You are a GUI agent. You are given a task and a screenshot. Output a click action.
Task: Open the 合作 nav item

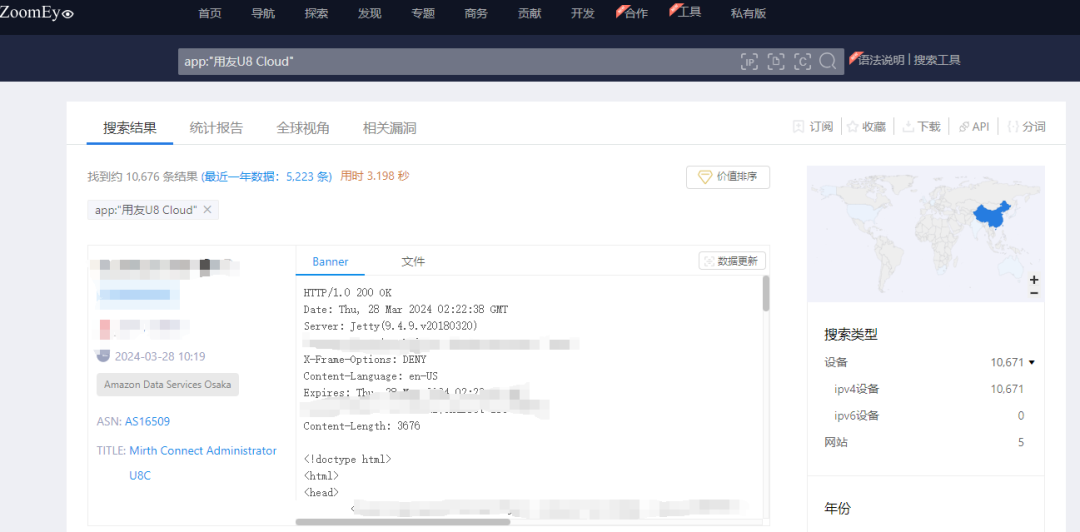point(636,13)
